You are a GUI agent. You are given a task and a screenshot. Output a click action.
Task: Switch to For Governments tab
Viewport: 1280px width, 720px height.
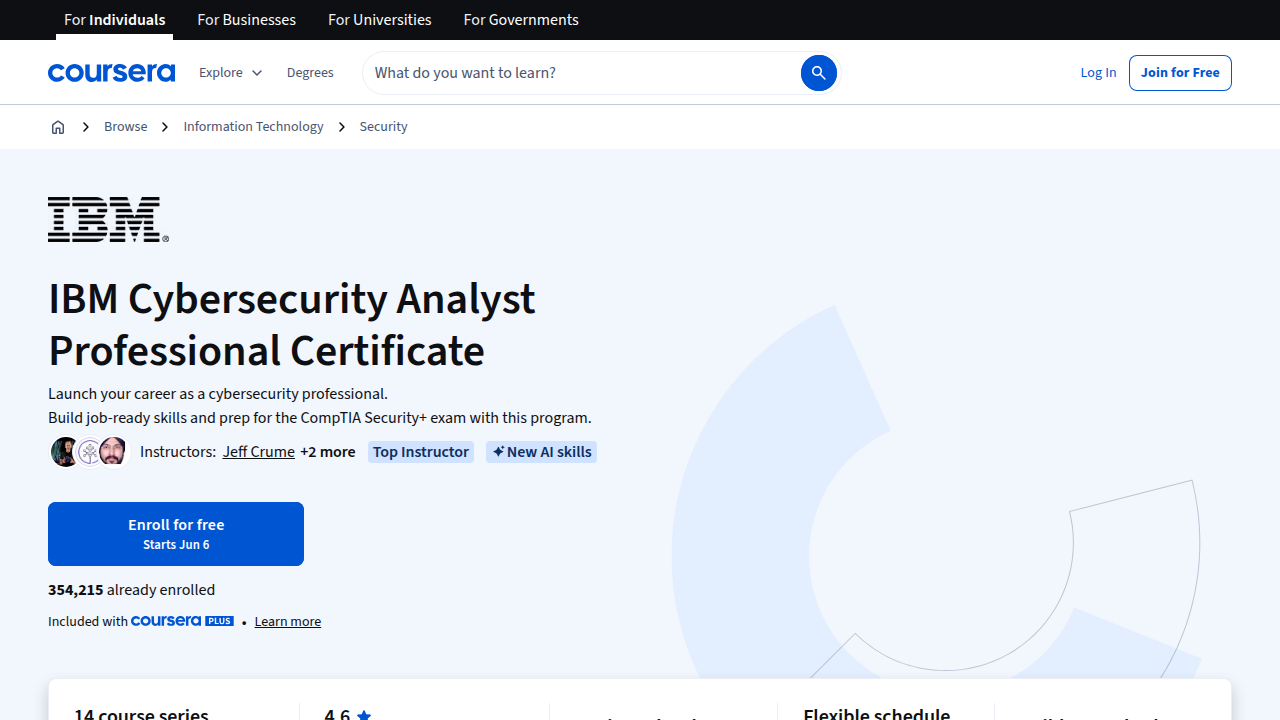point(521,20)
